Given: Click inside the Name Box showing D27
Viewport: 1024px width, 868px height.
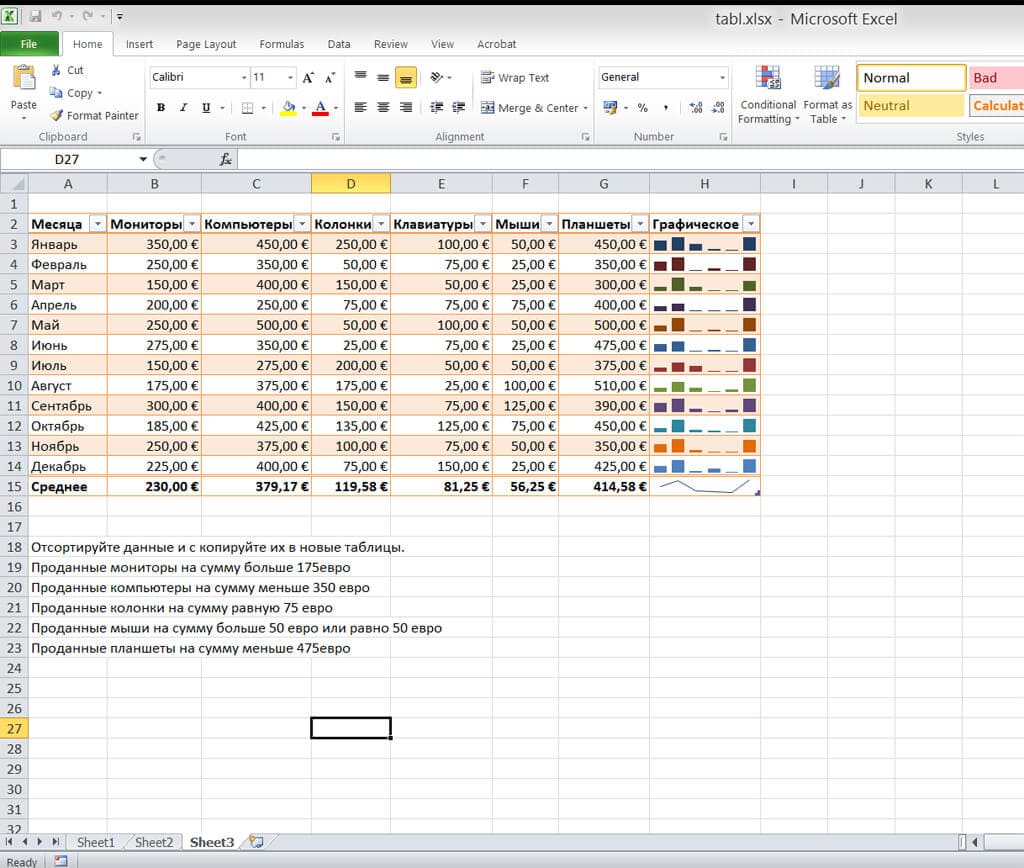Looking at the screenshot, I should (x=70, y=159).
